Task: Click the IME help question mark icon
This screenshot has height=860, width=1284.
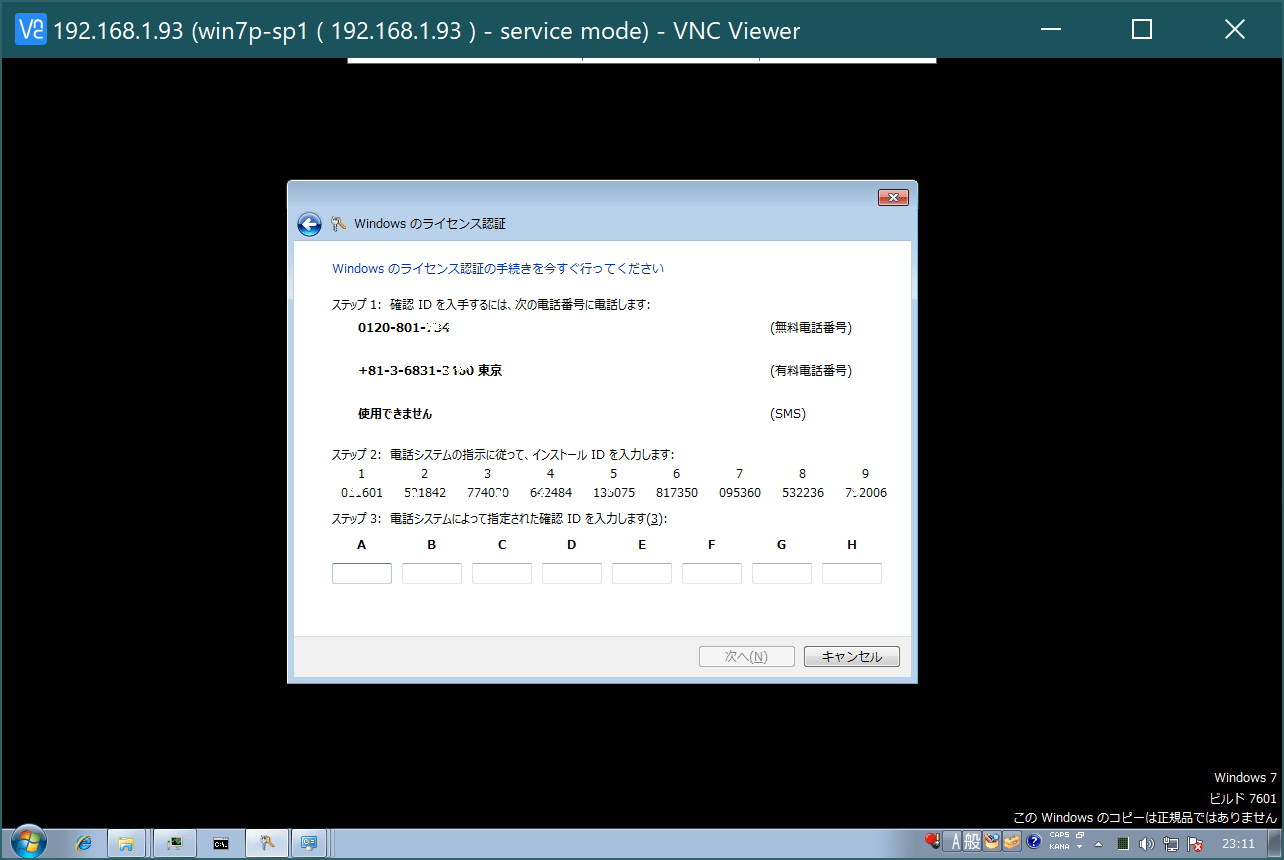Action: click(1034, 842)
